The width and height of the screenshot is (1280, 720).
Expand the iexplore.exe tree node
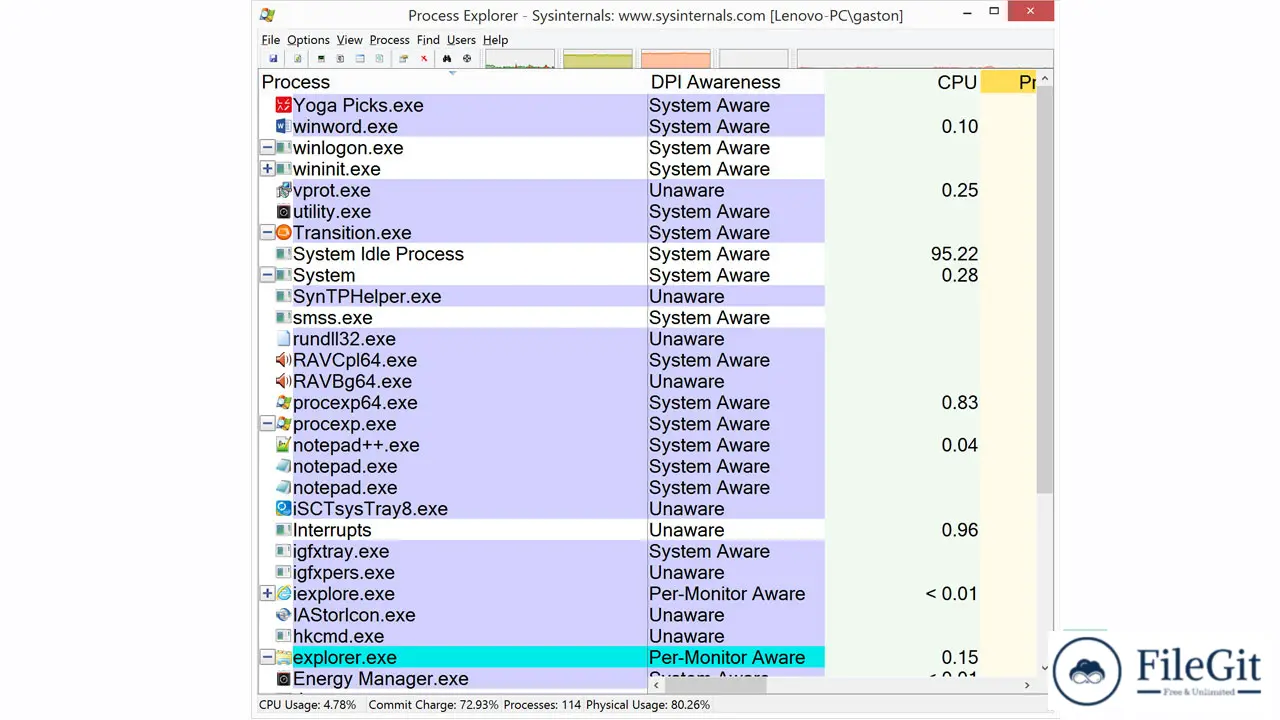coord(267,593)
